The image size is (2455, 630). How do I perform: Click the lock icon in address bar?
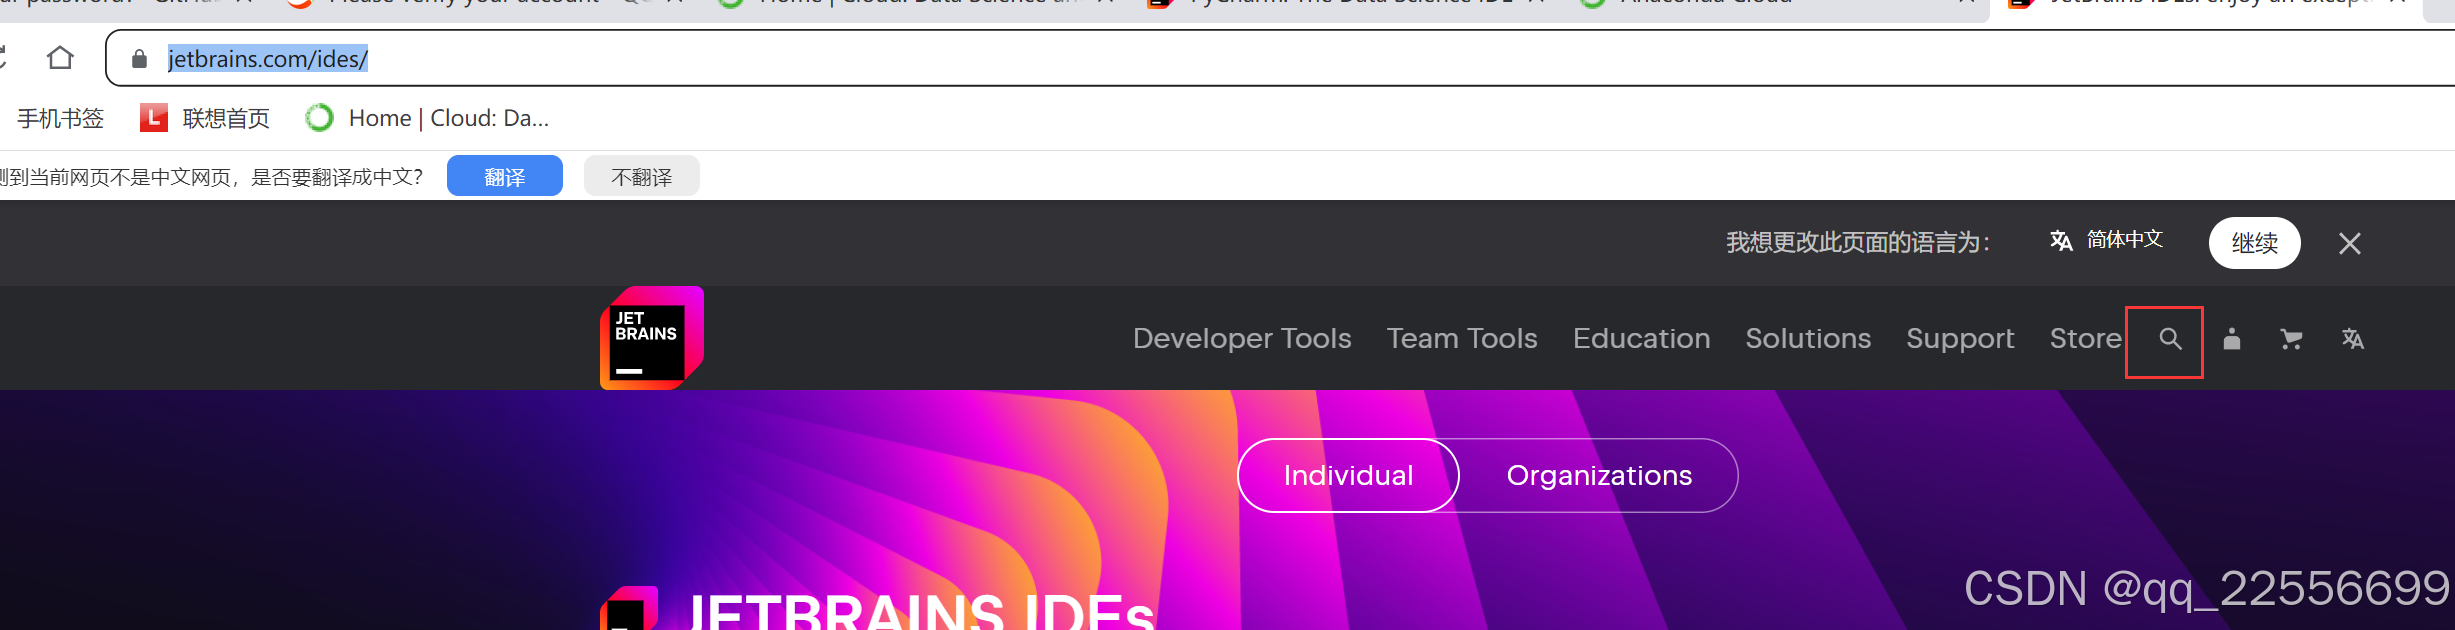click(139, 59)
